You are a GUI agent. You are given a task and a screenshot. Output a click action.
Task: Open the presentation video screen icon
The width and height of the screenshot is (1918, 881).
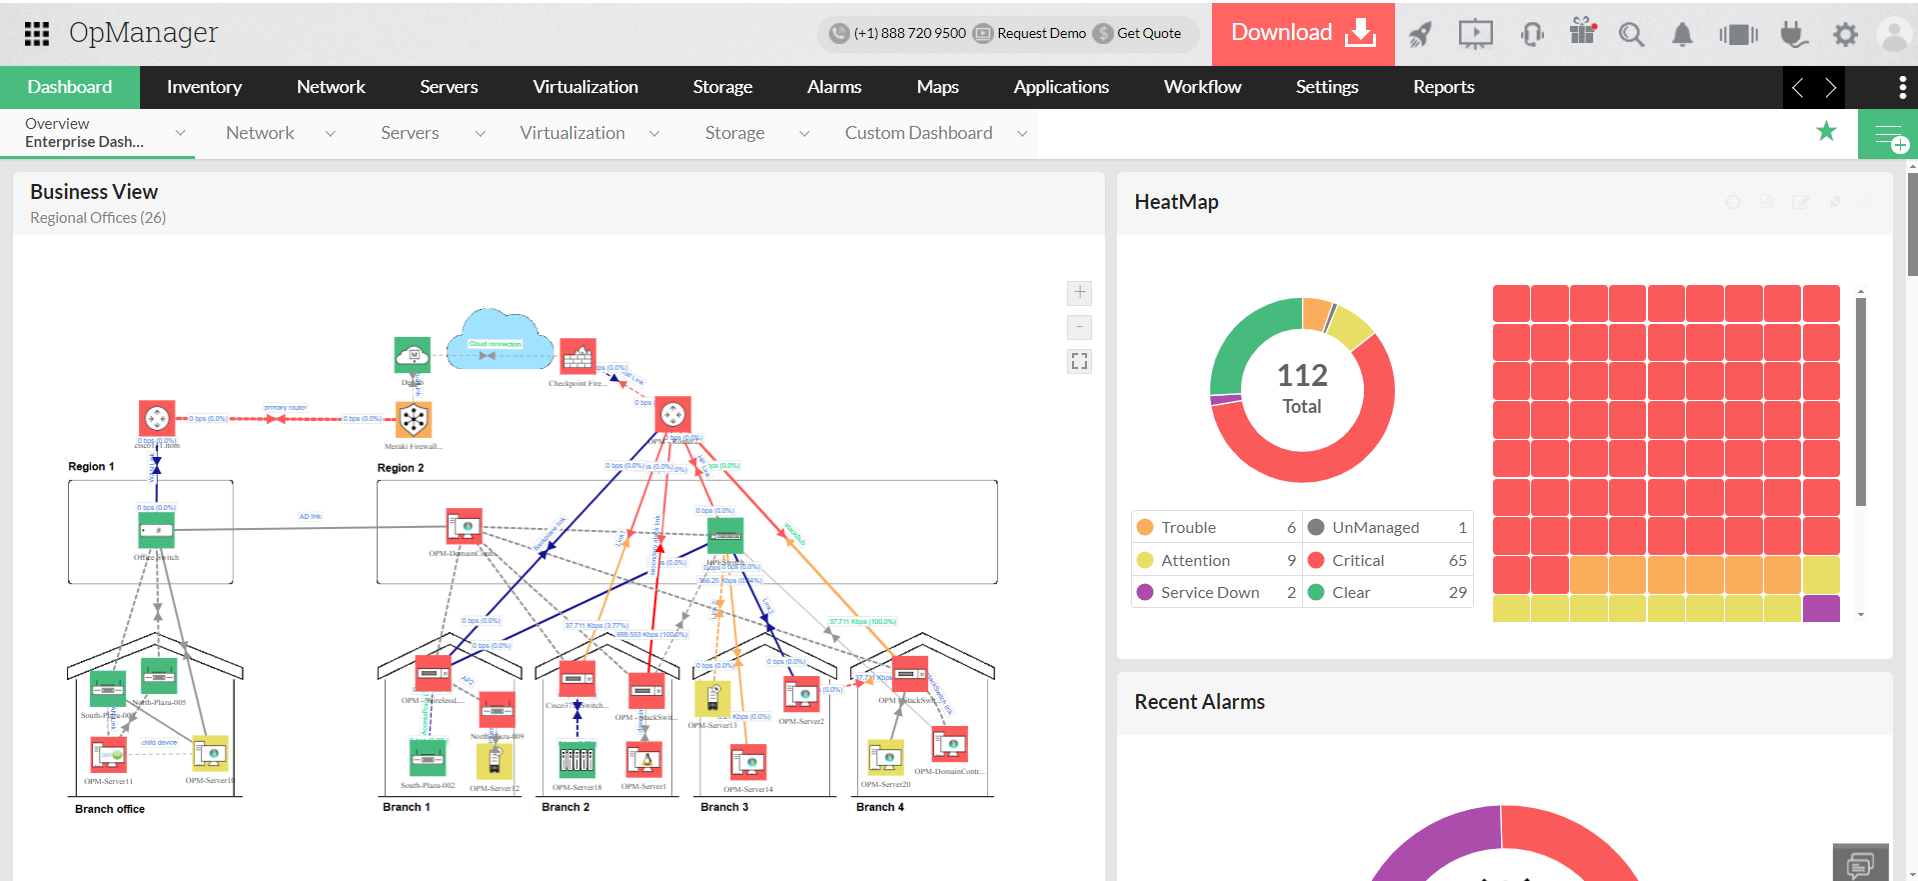(x=1475, y=35)
